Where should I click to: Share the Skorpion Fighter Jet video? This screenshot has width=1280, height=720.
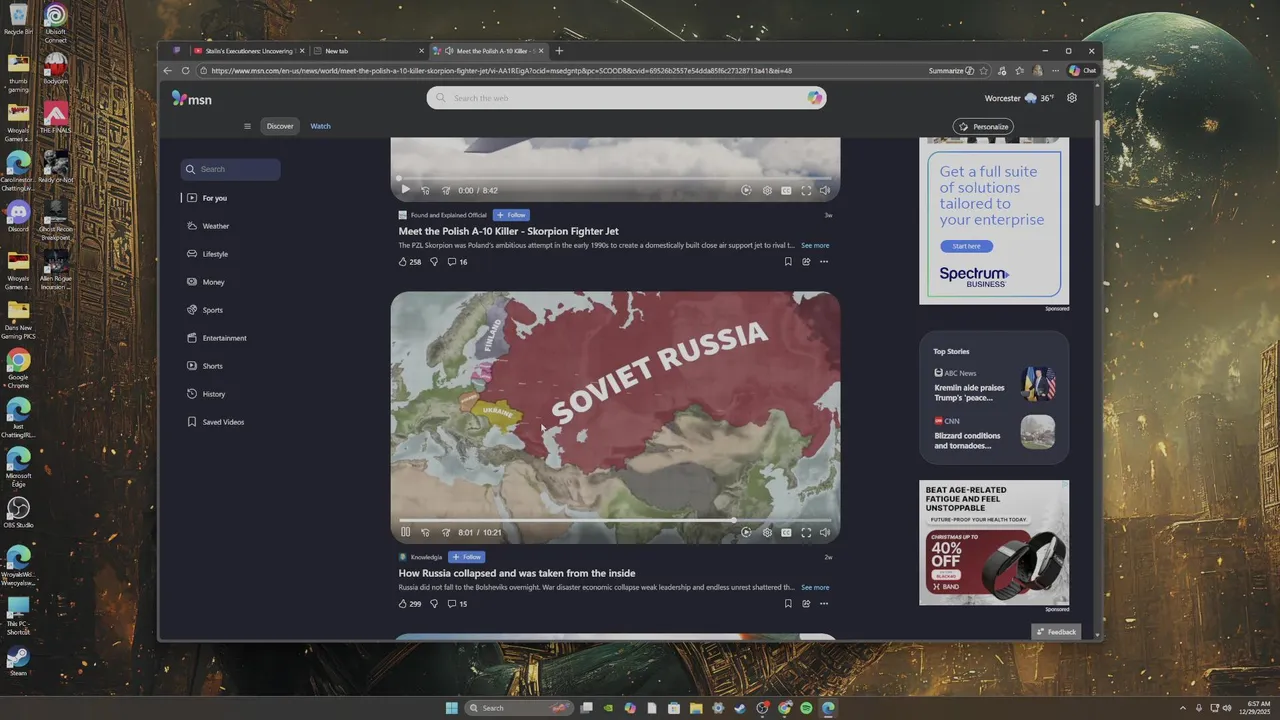pyautogui.click(x=806, y=262)
